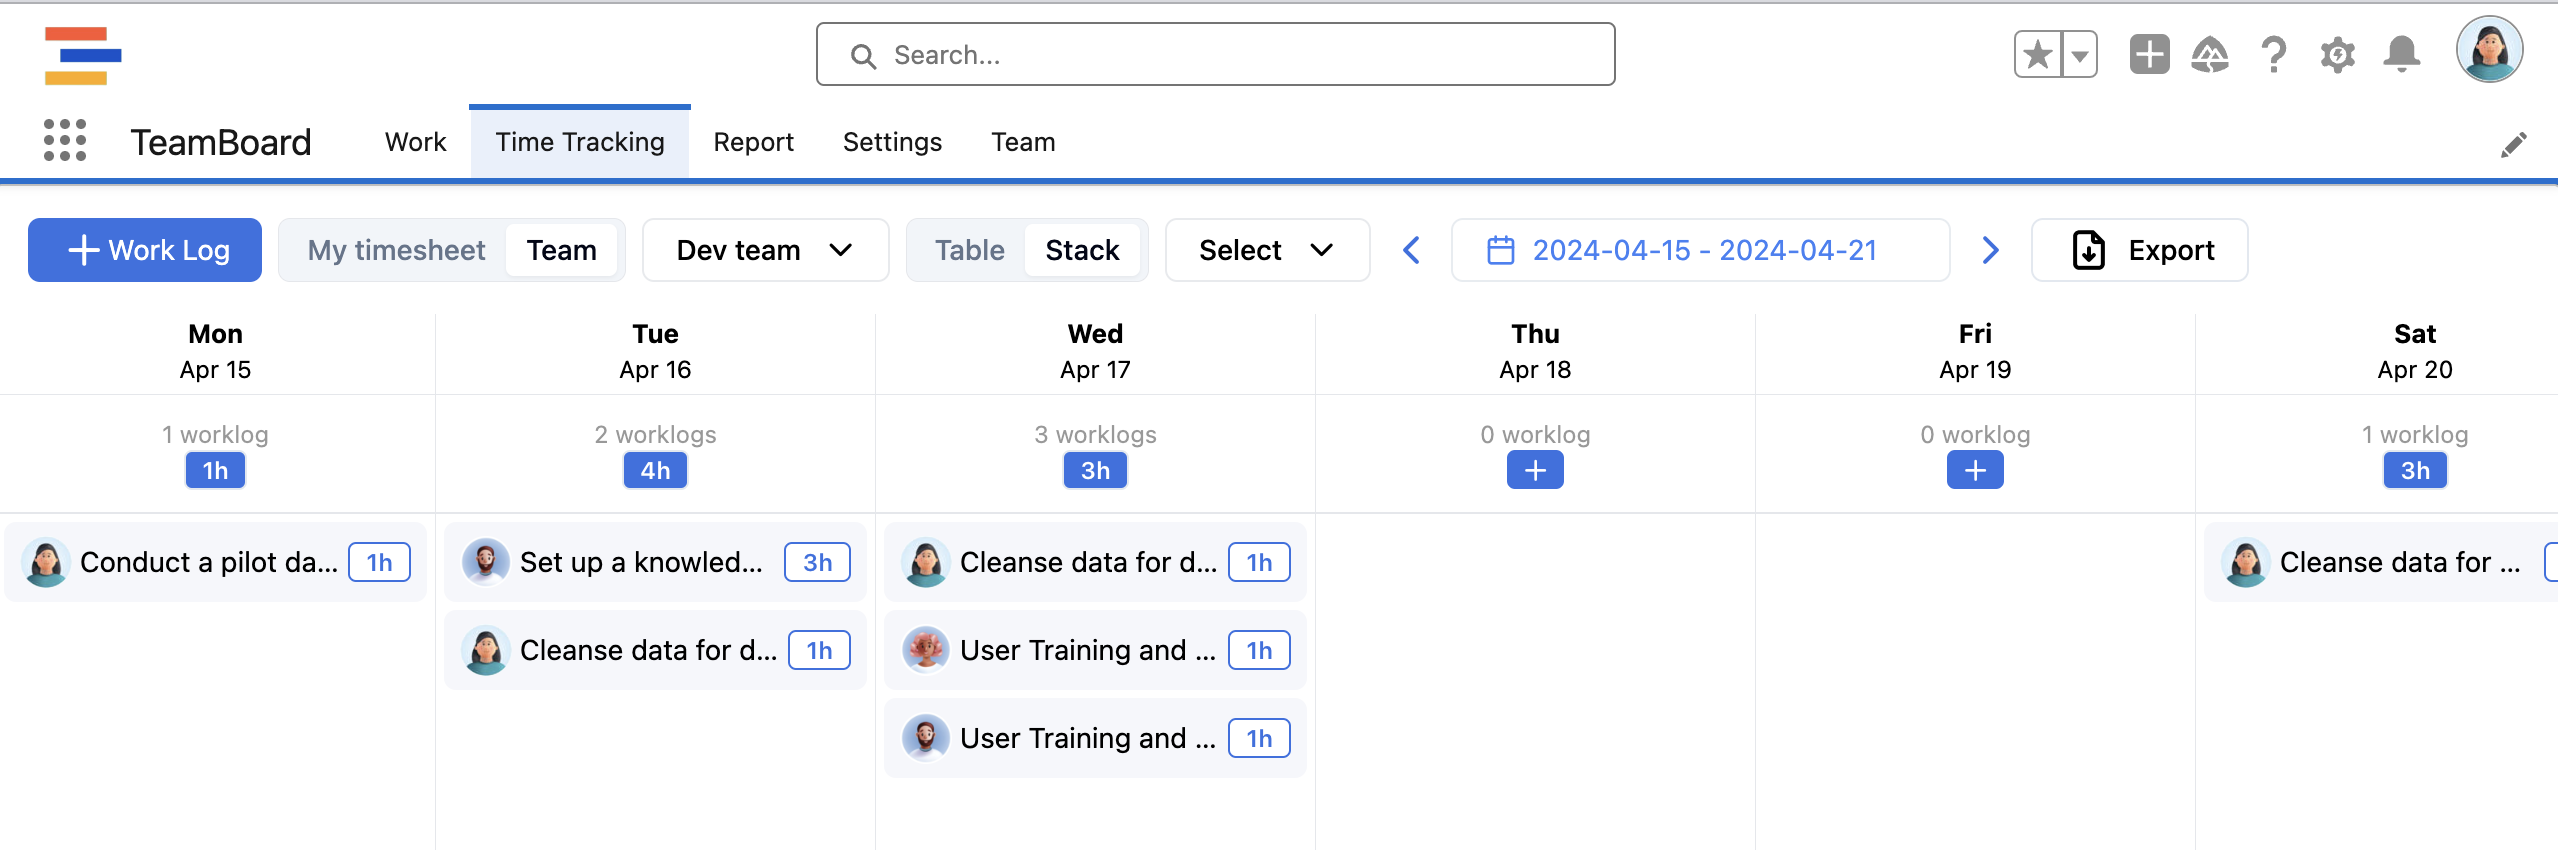Toggle to Stack layout

tap(1082, 250)
